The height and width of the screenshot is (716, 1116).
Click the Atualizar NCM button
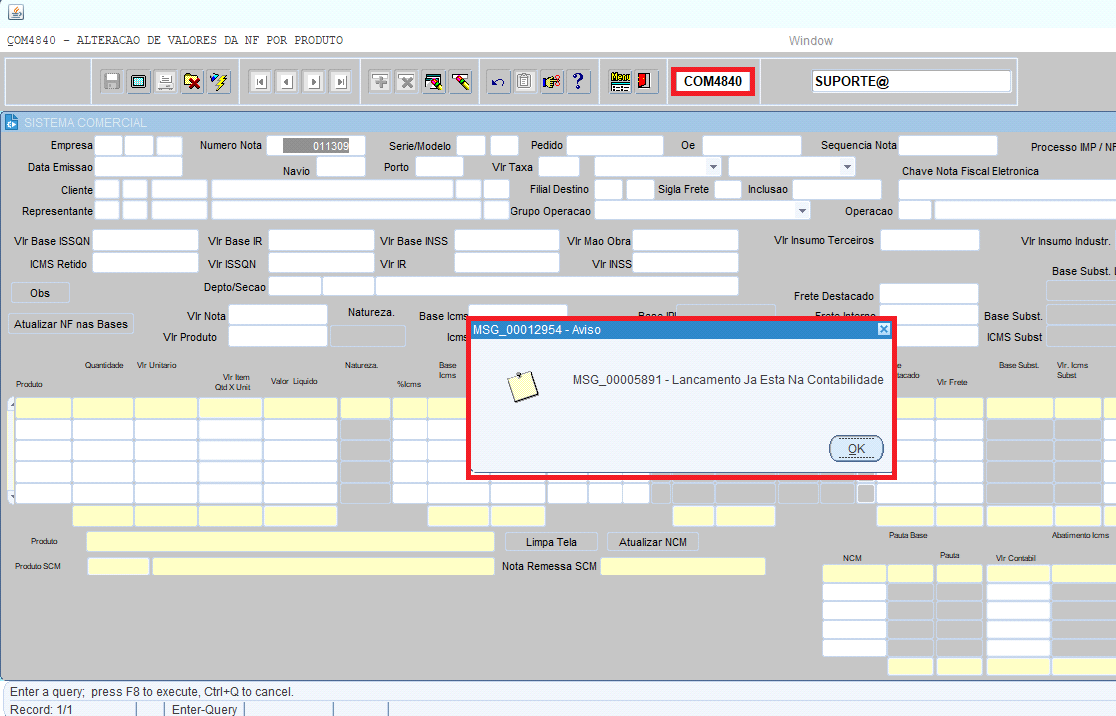click(x=652, y=541)
